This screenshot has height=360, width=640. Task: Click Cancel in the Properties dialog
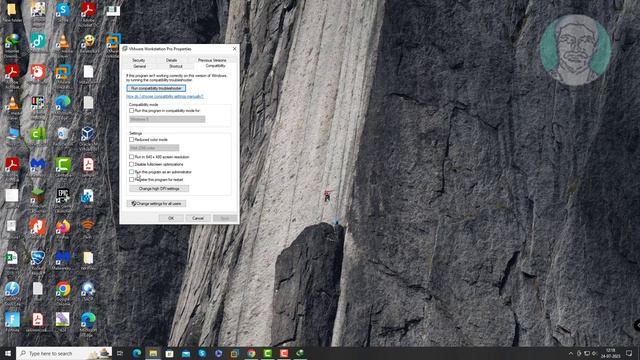click(x=198, y=218)
